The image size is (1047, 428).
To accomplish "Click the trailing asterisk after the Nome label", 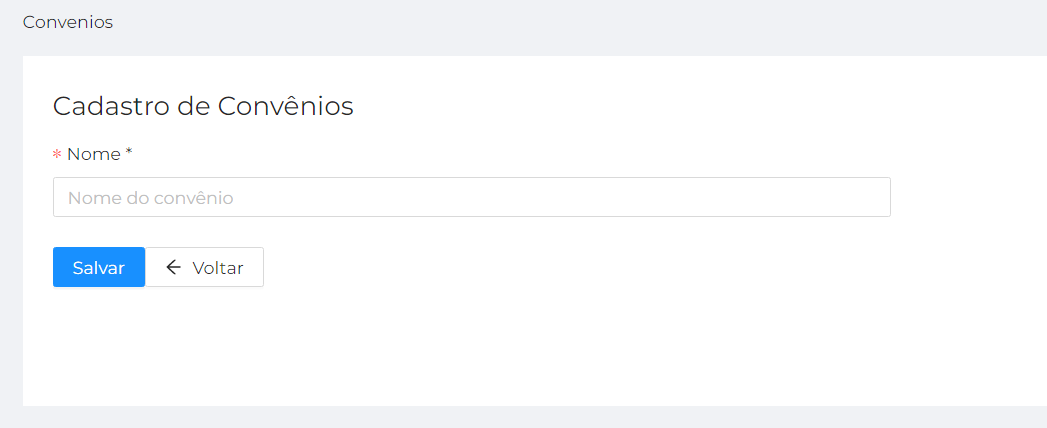I will tap(129, 153).
